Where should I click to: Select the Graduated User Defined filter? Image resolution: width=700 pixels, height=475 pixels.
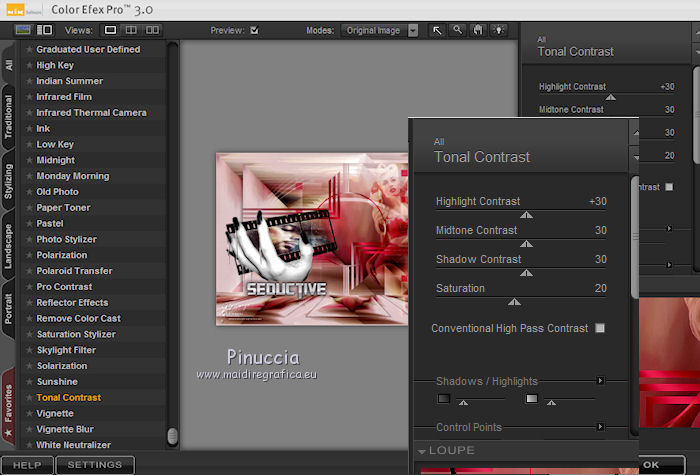pyautogui.click(x=95, y=50)
